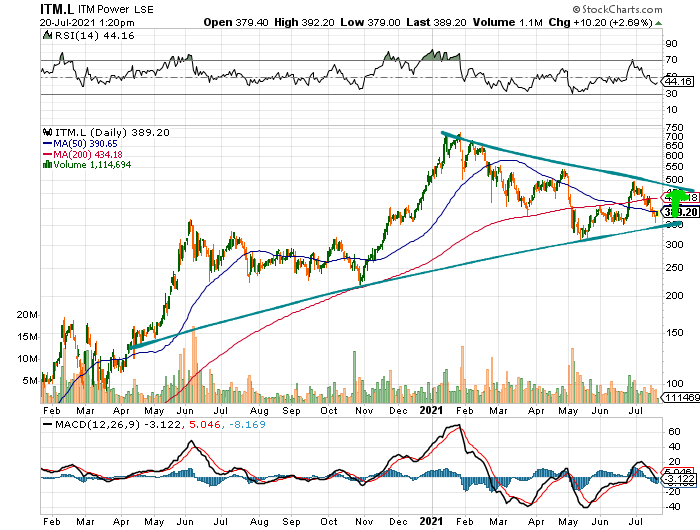Click the ITM.L (Daily) 389.20 legend
Viewport: 700px width, 530px height.
(112, 133)
